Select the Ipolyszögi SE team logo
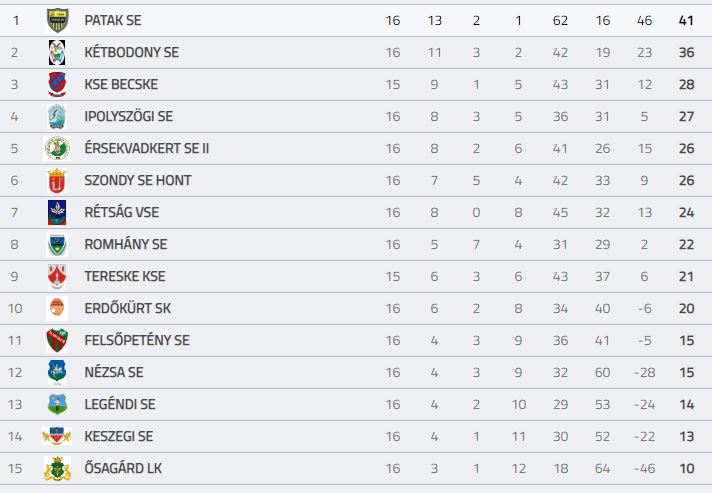 (57, 117)
